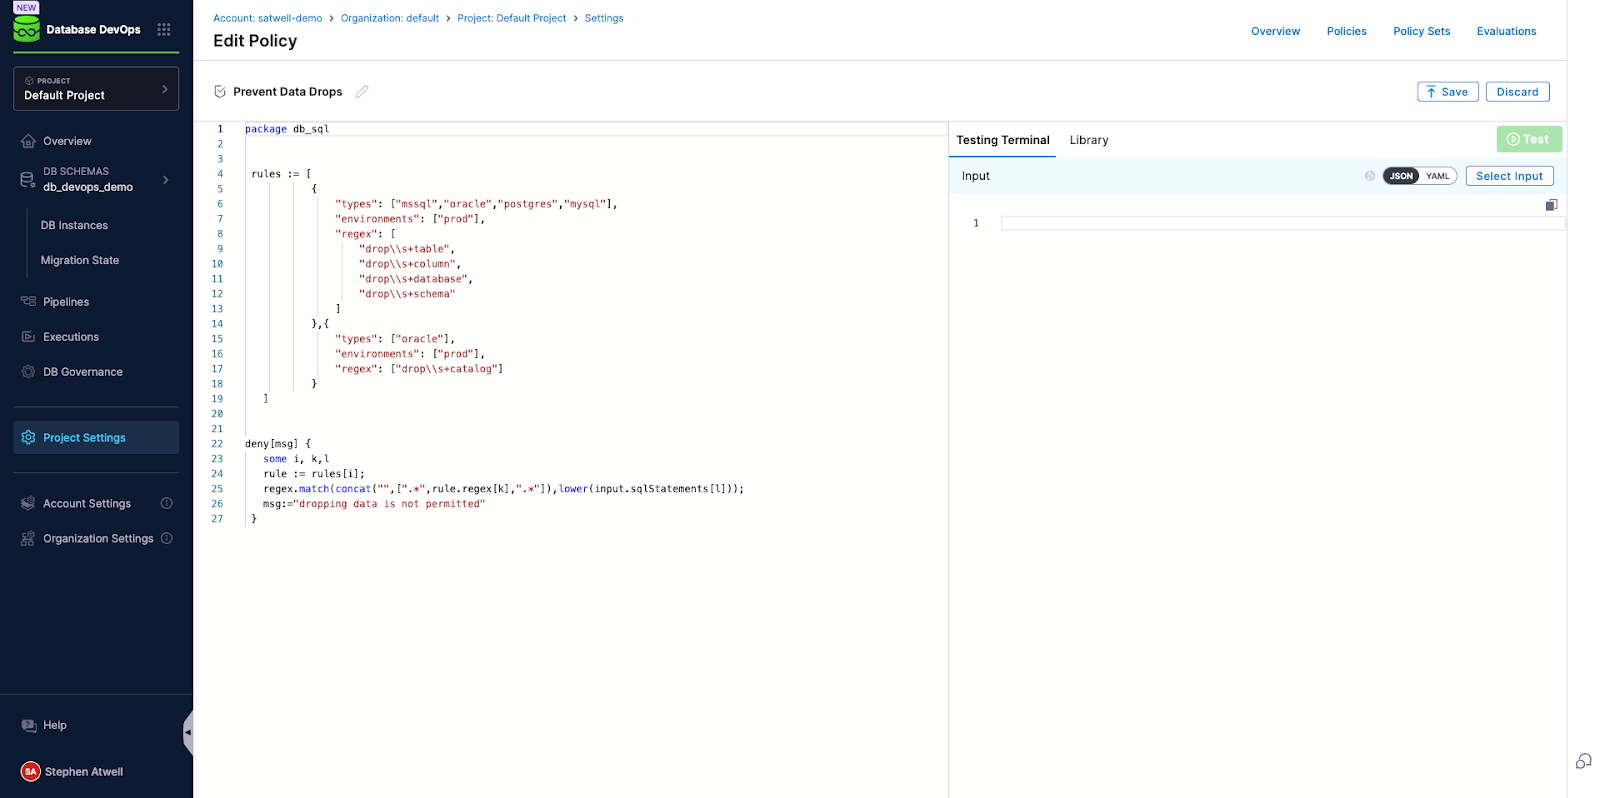Click the DB Schemas database icon
Viewport: 1600px width, 798px height.
(27, 180)
